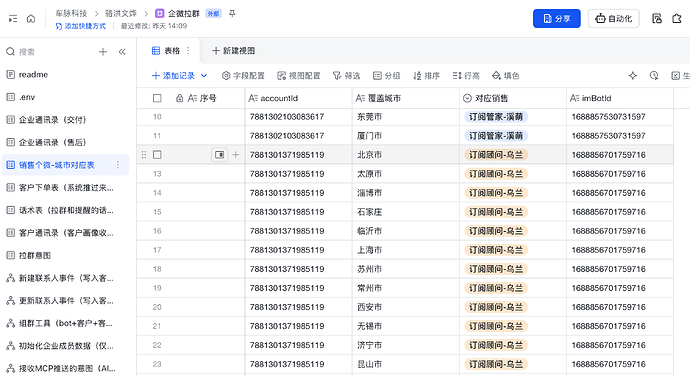Open the 排序 sort tool
The width and height of the screenshot is (690, 376).
(x=426, y=76)
